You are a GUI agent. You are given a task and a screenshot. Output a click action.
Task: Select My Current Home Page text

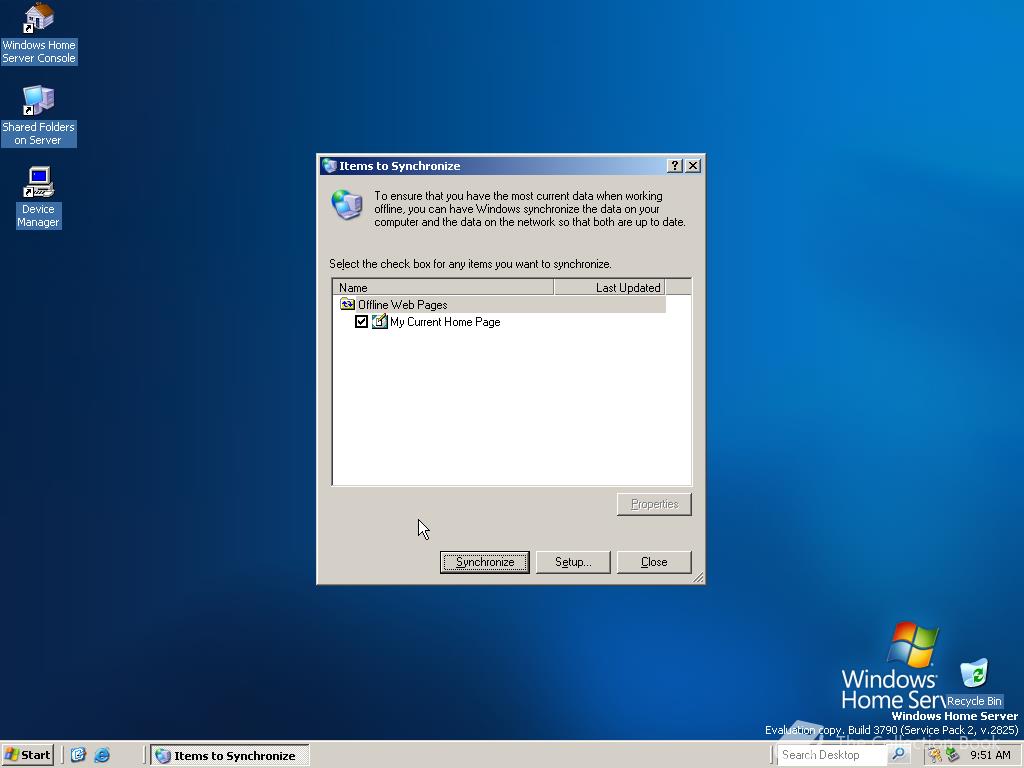445,322
